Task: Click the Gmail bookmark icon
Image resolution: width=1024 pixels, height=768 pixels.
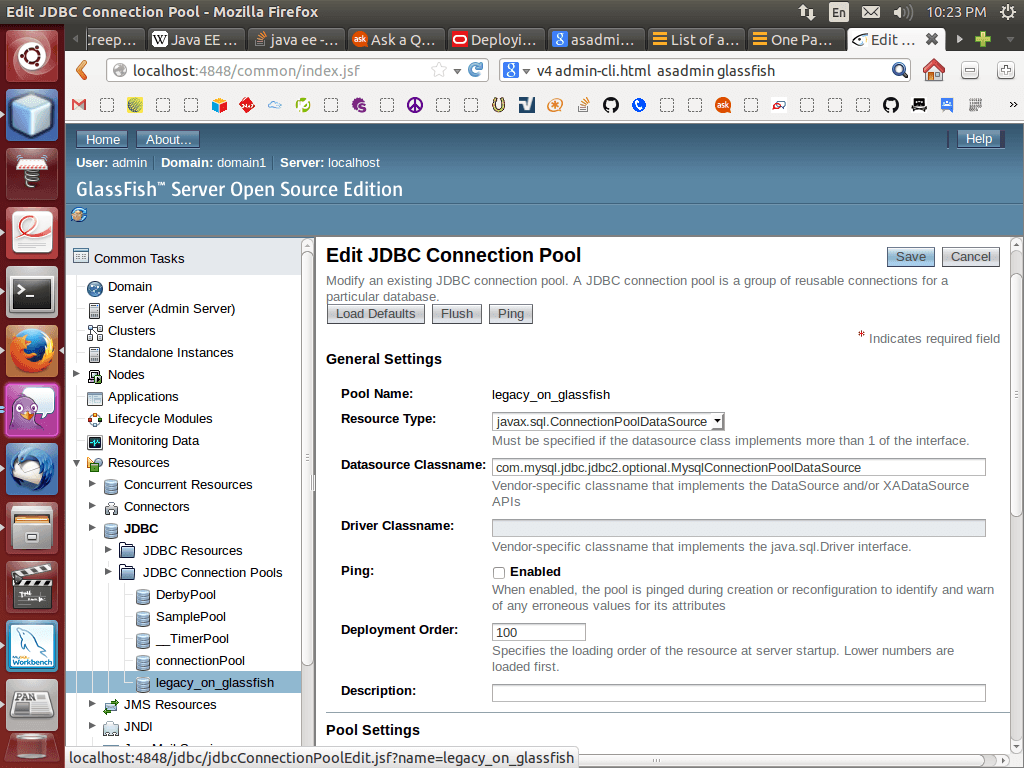Action: point(80,105)
